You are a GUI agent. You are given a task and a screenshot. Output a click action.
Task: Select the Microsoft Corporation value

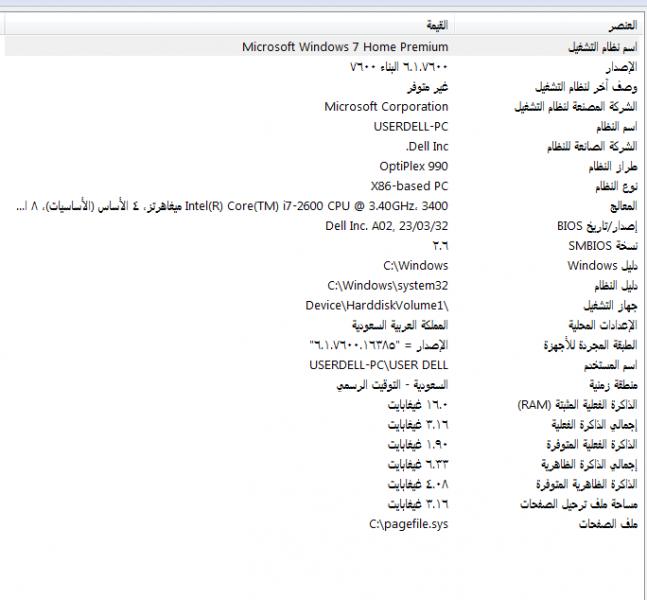click(386, 106)
